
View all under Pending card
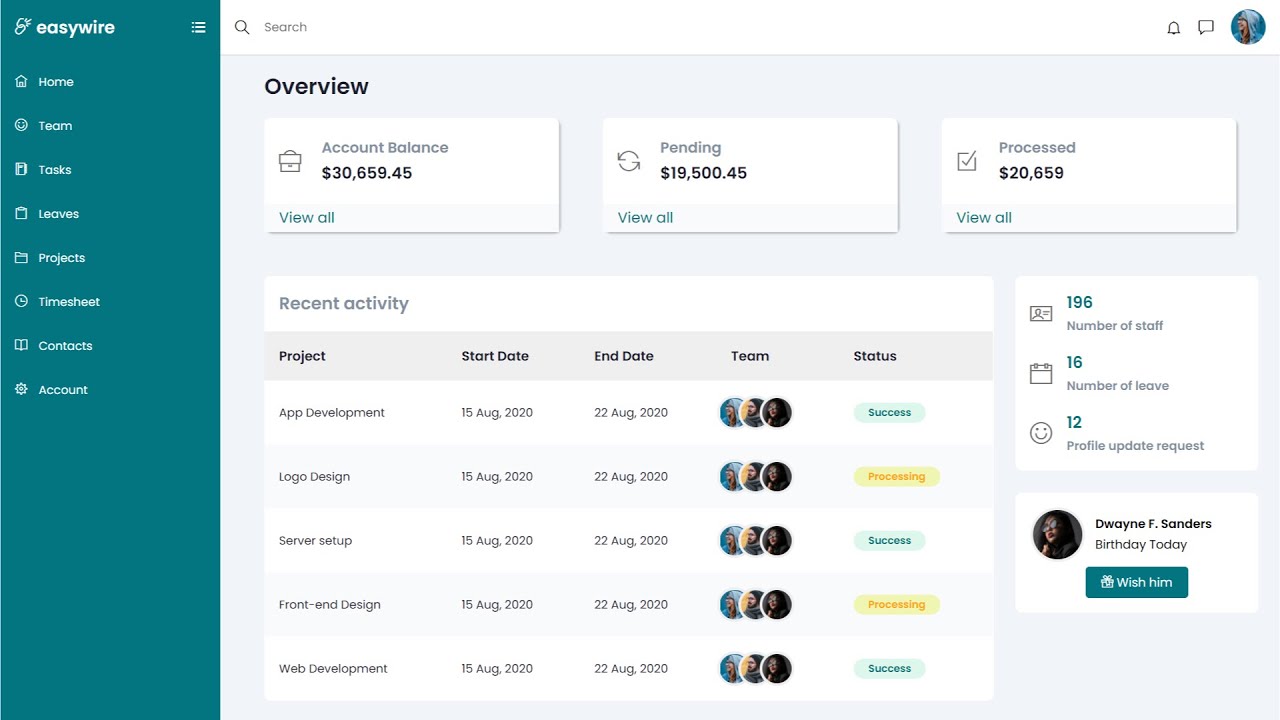click(645, 218)
